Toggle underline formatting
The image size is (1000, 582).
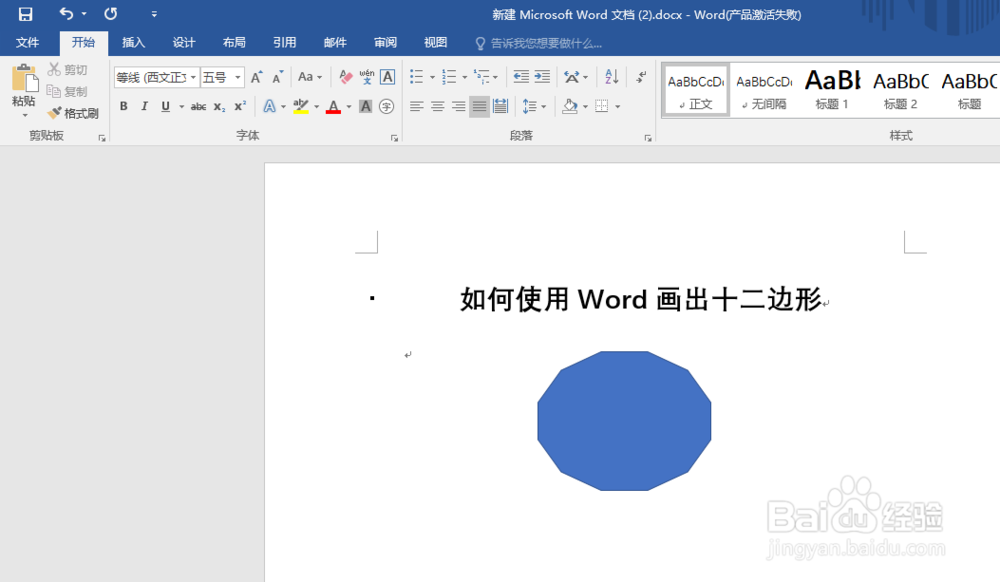pyautogui.click(x=165, y=106)
